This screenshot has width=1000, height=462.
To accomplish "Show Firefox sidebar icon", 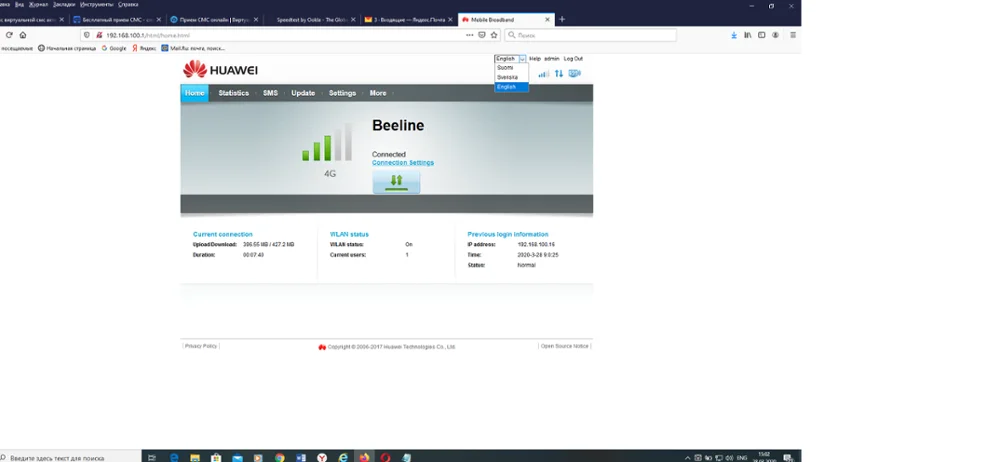I will [x=761, y=35].
